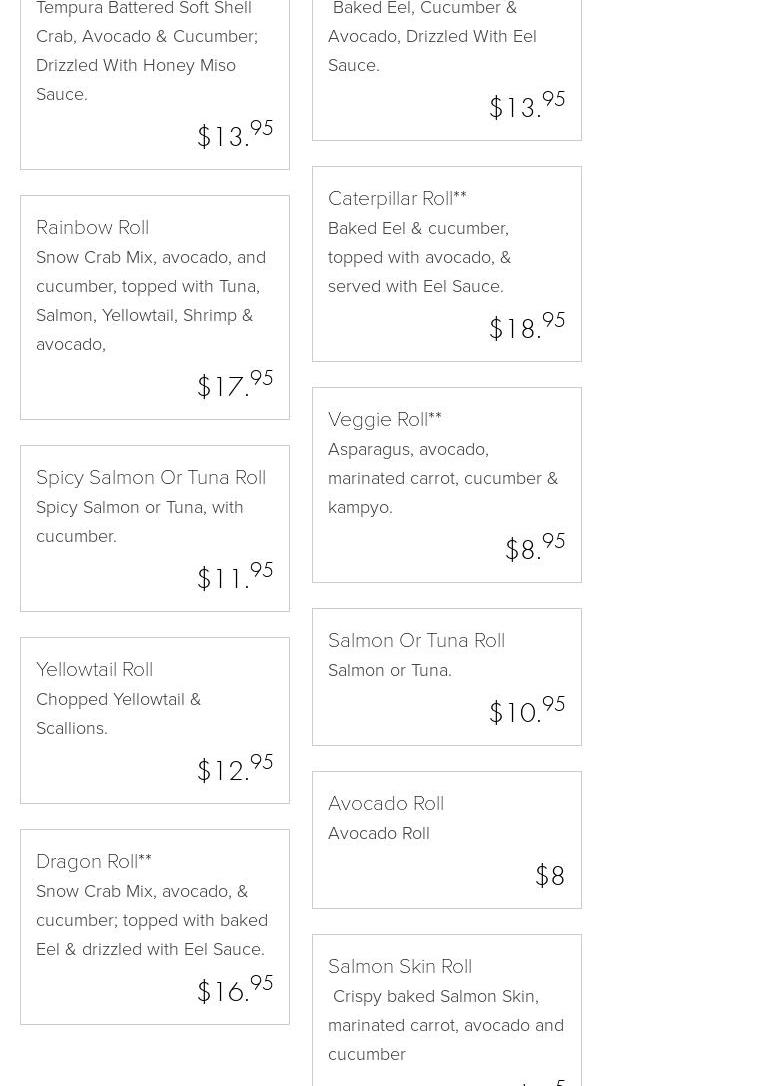Screen dimensions: 770x1086
Task: Open the Rainbow Roll menu item
Action: 92,228
